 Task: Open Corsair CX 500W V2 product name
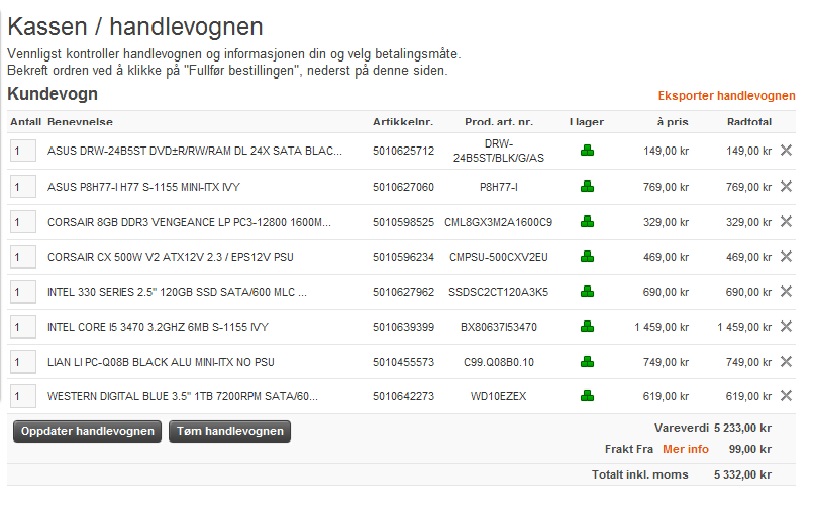point(170,257)
